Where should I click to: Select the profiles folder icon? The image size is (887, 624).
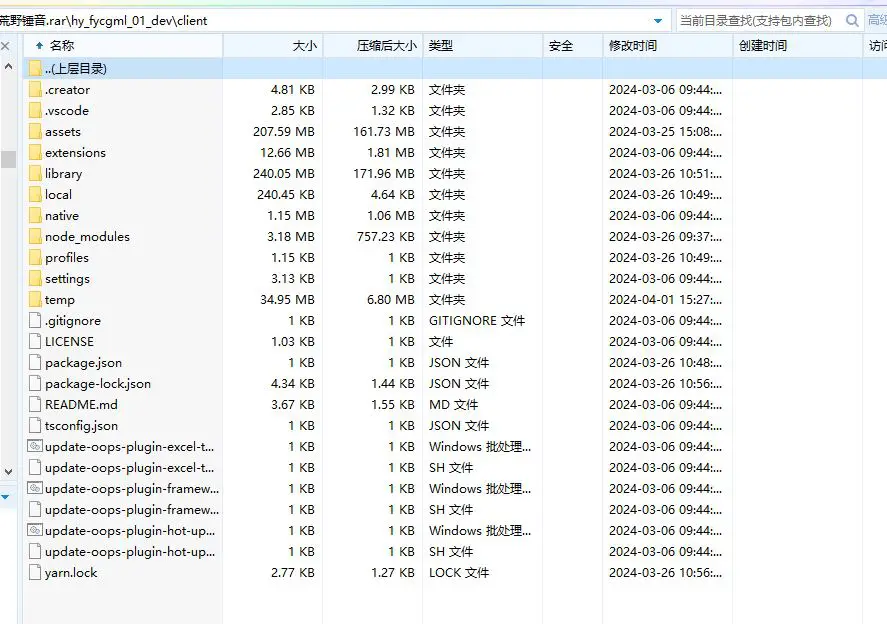click(35, 257)
